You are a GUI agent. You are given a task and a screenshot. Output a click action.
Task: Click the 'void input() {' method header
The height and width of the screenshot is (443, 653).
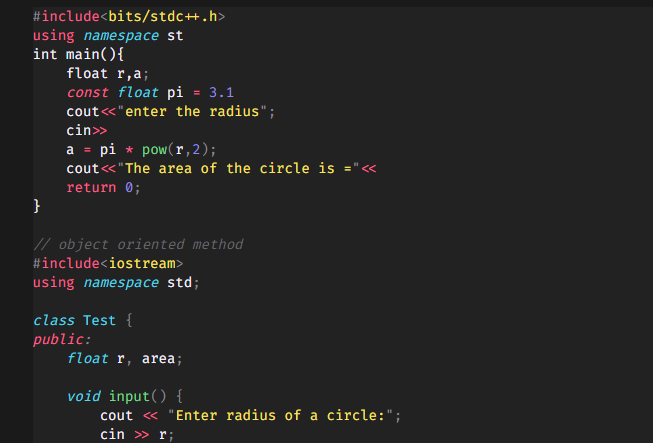coord(125,396)
